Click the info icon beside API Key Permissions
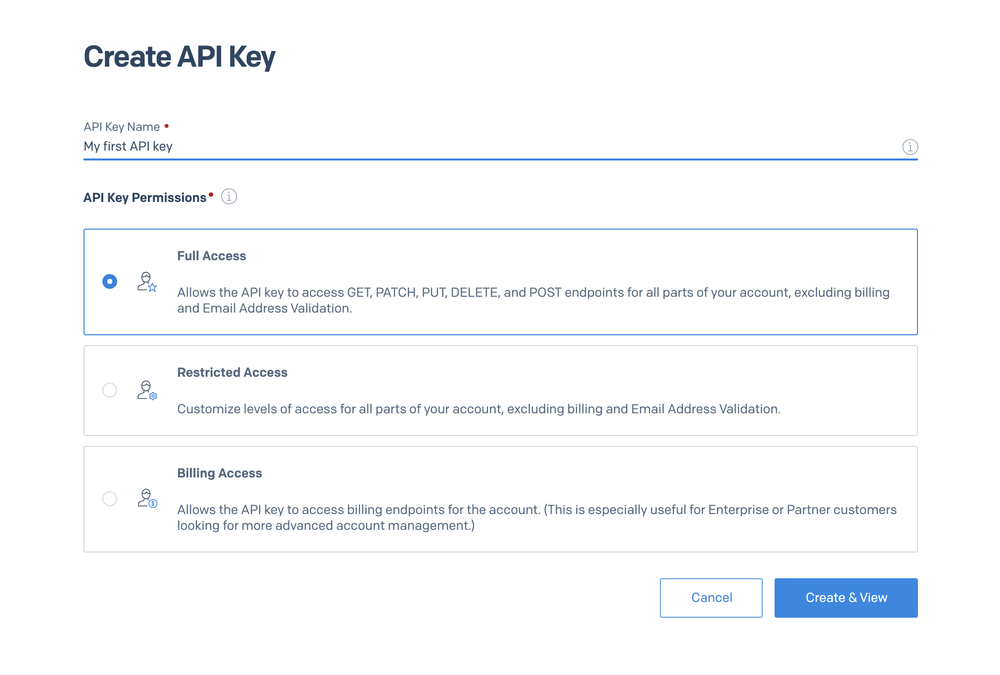Screen dimensions: 1000x675 (x=229, y=197)
